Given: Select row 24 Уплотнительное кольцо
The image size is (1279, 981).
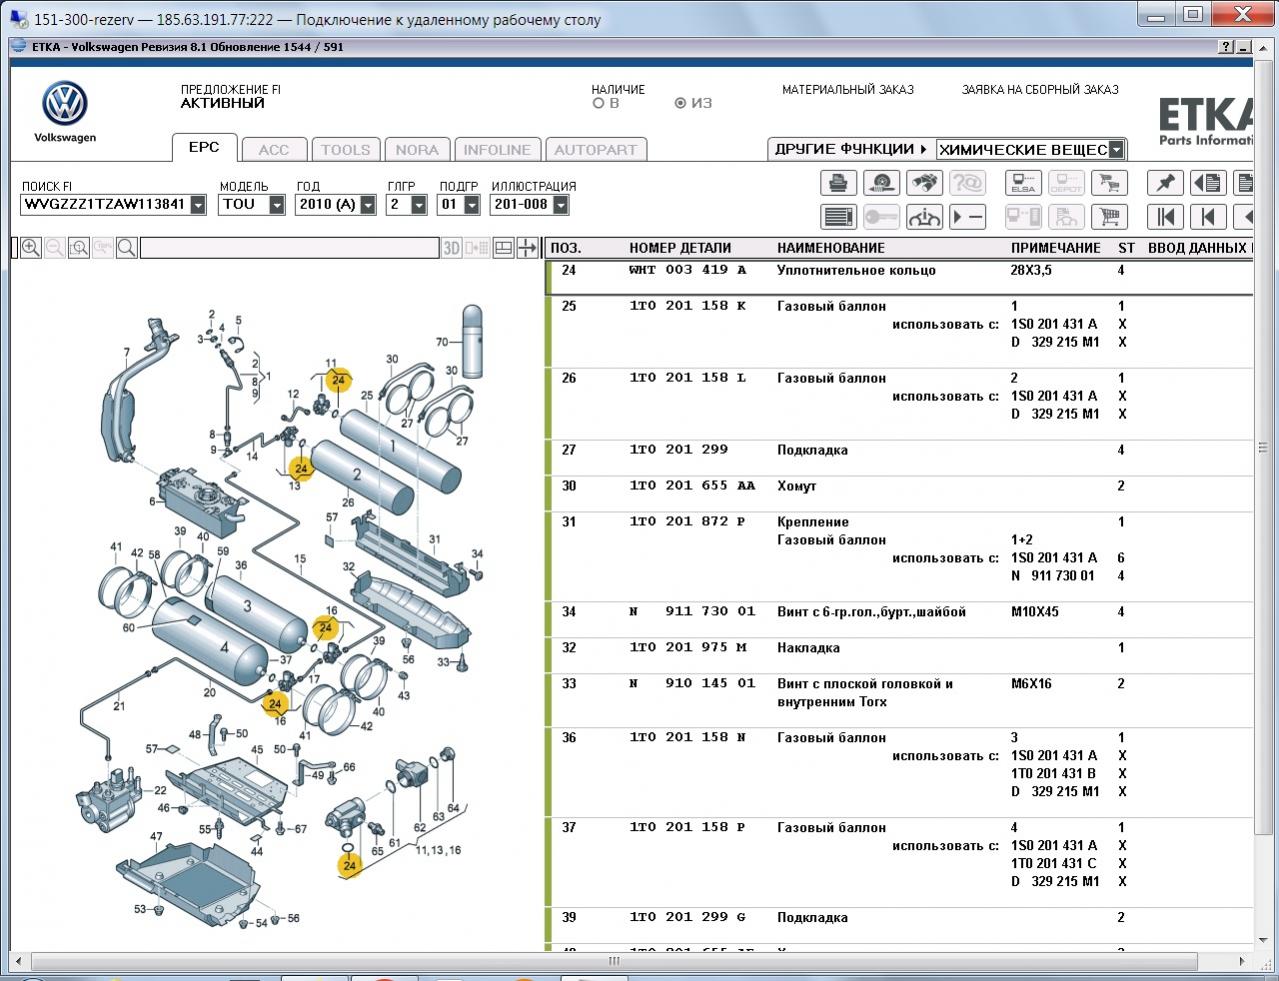Looking at the screenshot, I should (x=900, y=277).
